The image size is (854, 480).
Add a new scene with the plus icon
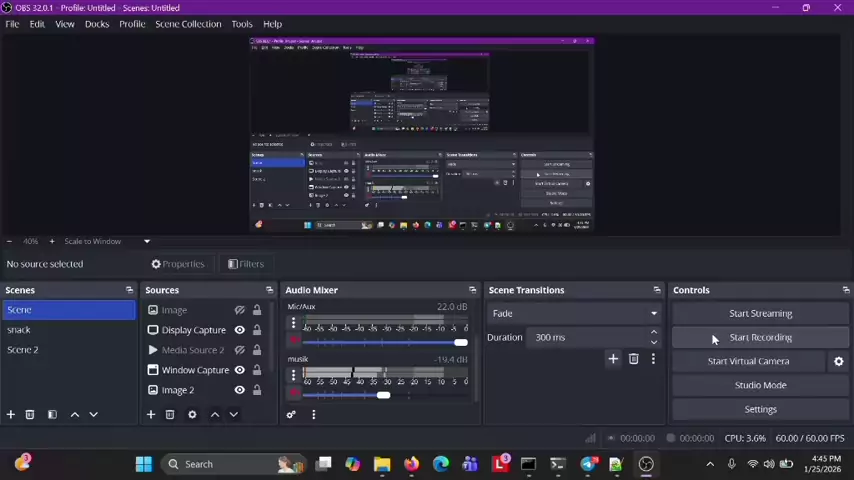tap(11, 414)
